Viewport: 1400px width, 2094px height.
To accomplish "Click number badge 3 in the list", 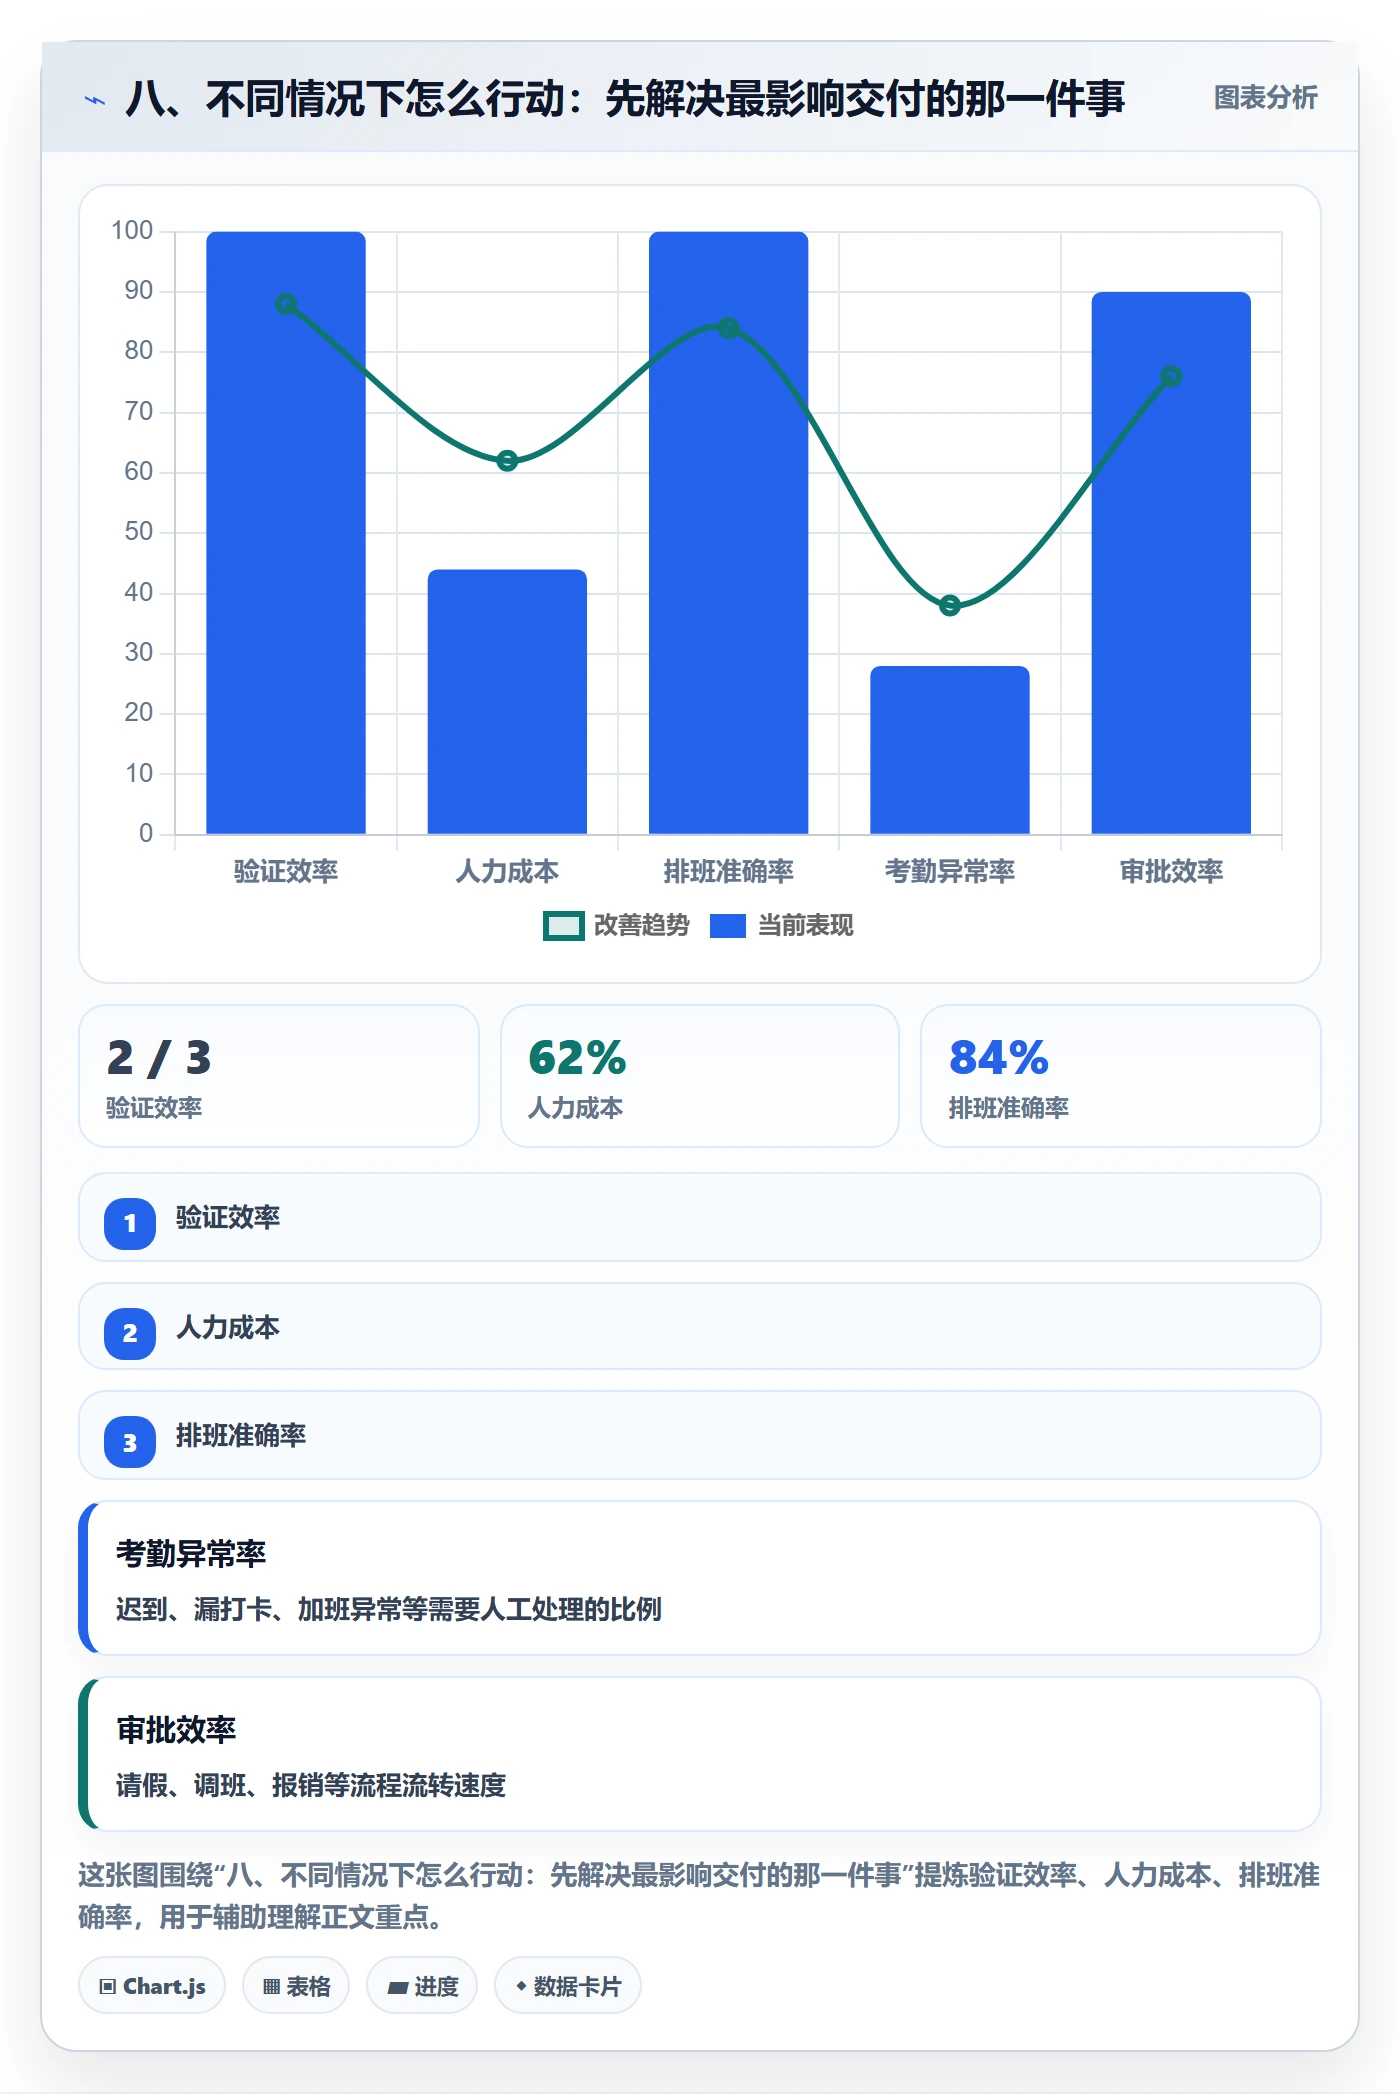I will [130, 1443].
